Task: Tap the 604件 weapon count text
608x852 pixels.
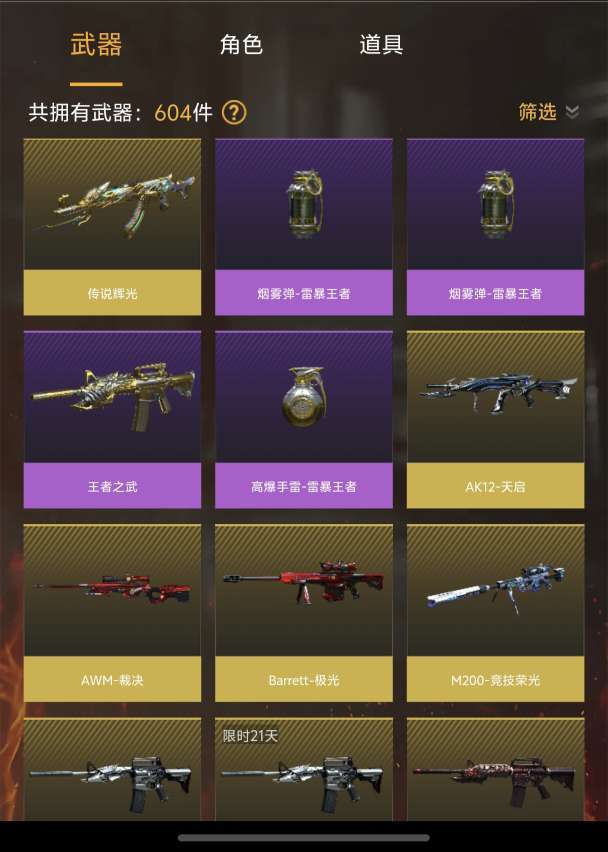Action: click(x=183, y=112)
